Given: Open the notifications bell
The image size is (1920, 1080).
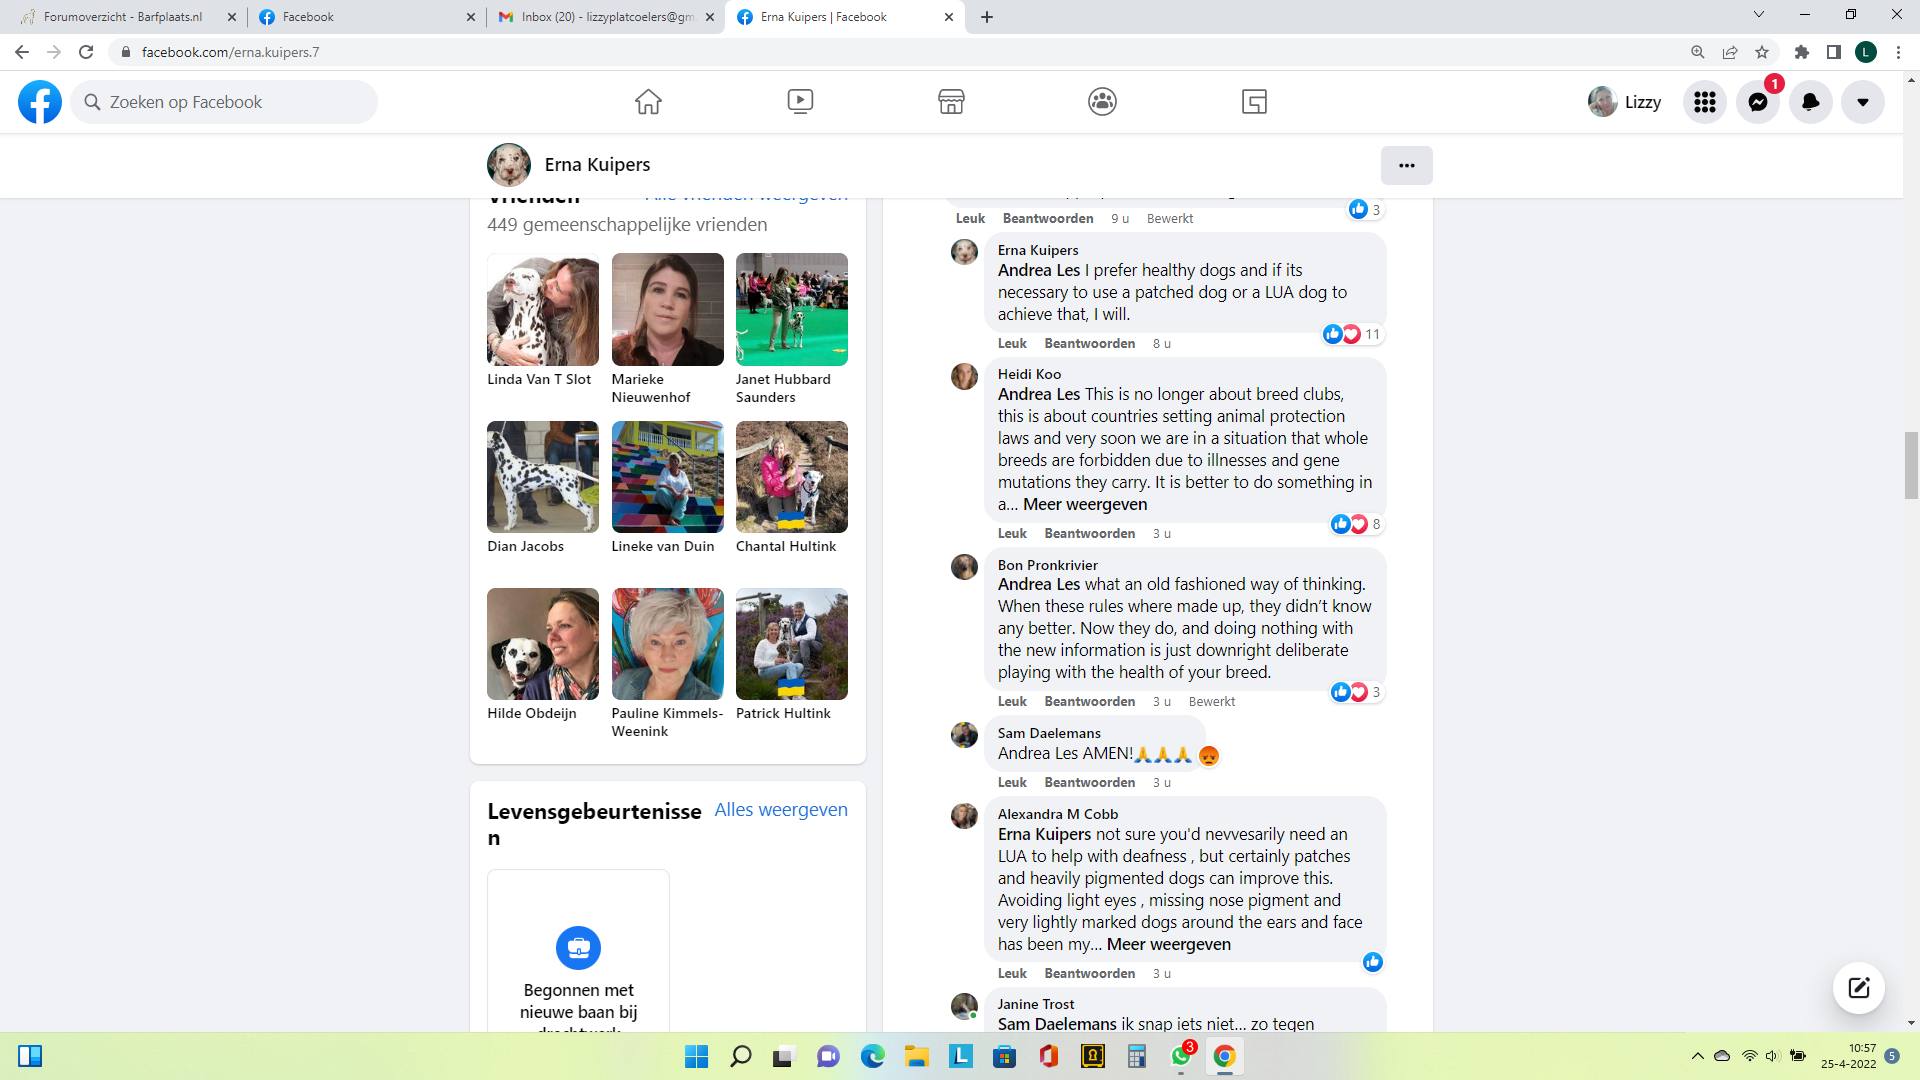Looking at the screenshot, I should pyautogui.click(x=1810, y=102).
